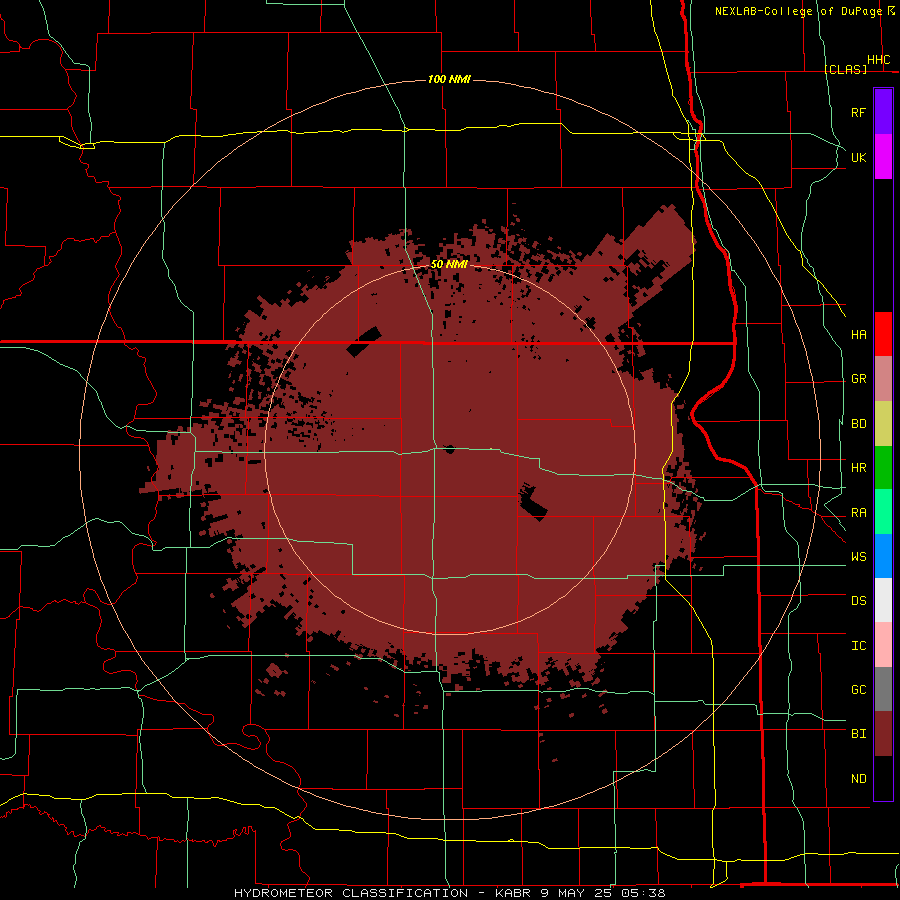Click the GR legend label
Screen dimensions: 900x900
click(858, 379)
